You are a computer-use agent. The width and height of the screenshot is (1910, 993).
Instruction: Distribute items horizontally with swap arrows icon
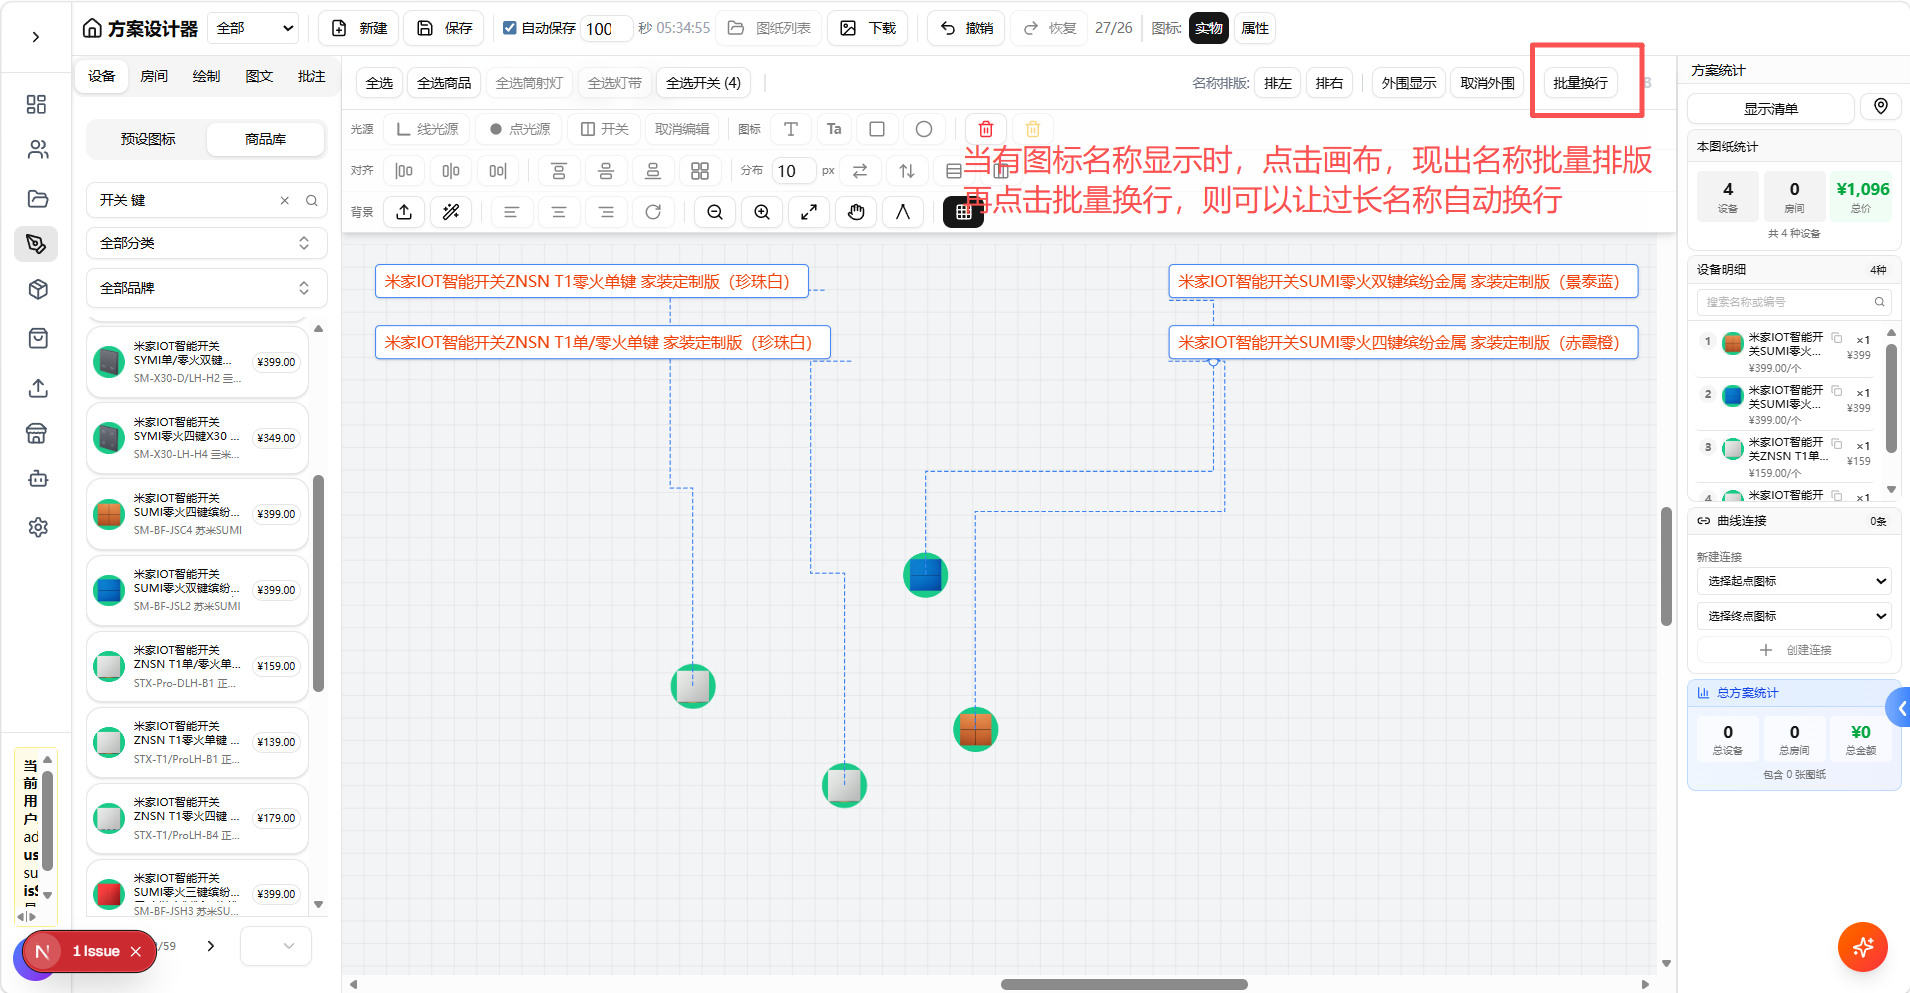pos(860,171)
